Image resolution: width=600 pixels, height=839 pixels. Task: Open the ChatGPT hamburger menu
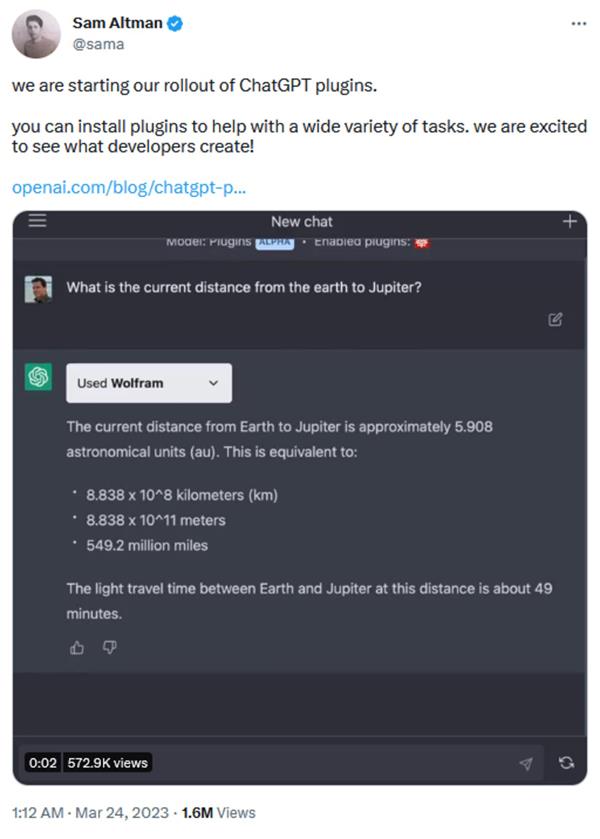click(x=37, y=221)
